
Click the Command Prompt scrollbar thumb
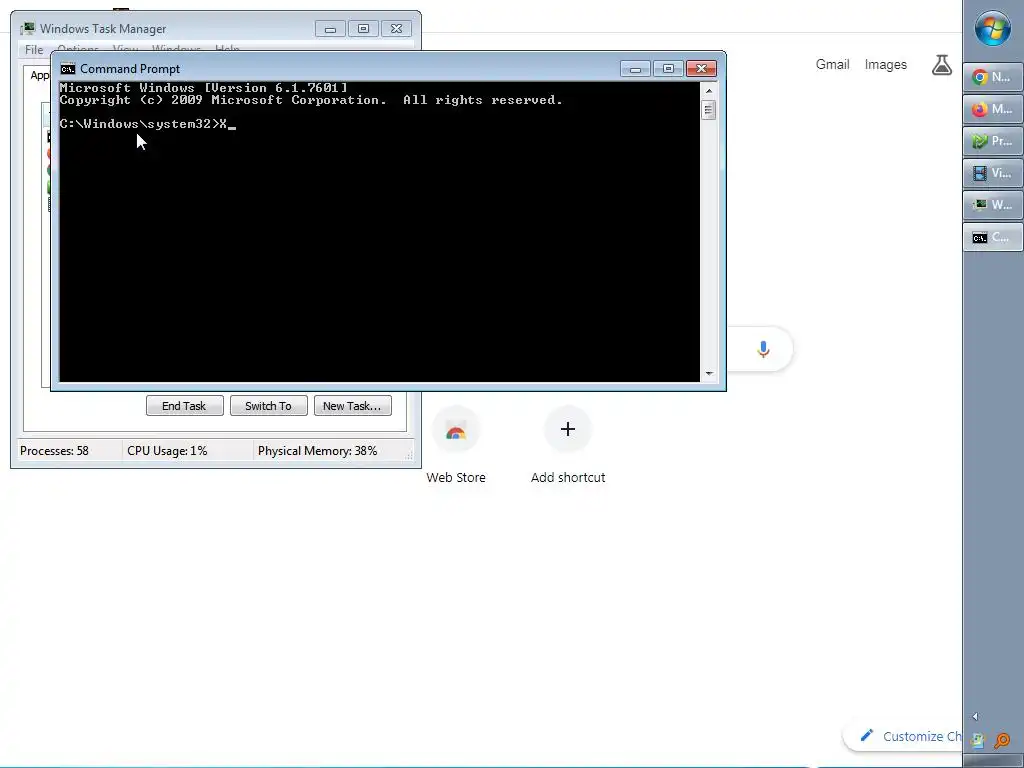click(709, 110)
